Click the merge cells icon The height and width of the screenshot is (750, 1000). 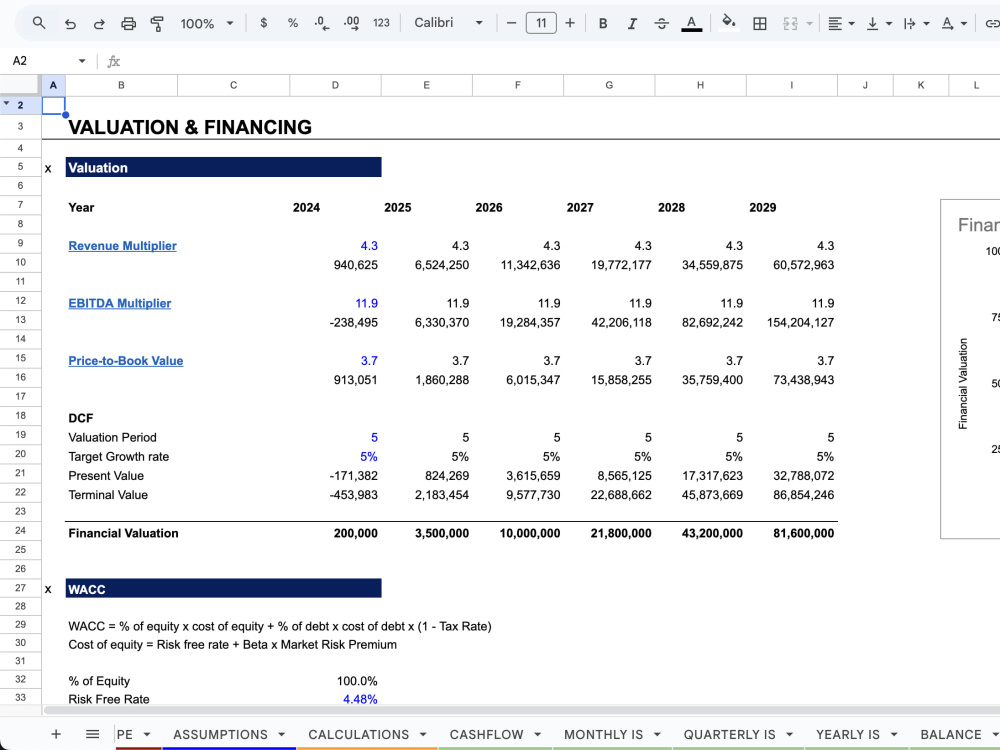coord(790,24)
